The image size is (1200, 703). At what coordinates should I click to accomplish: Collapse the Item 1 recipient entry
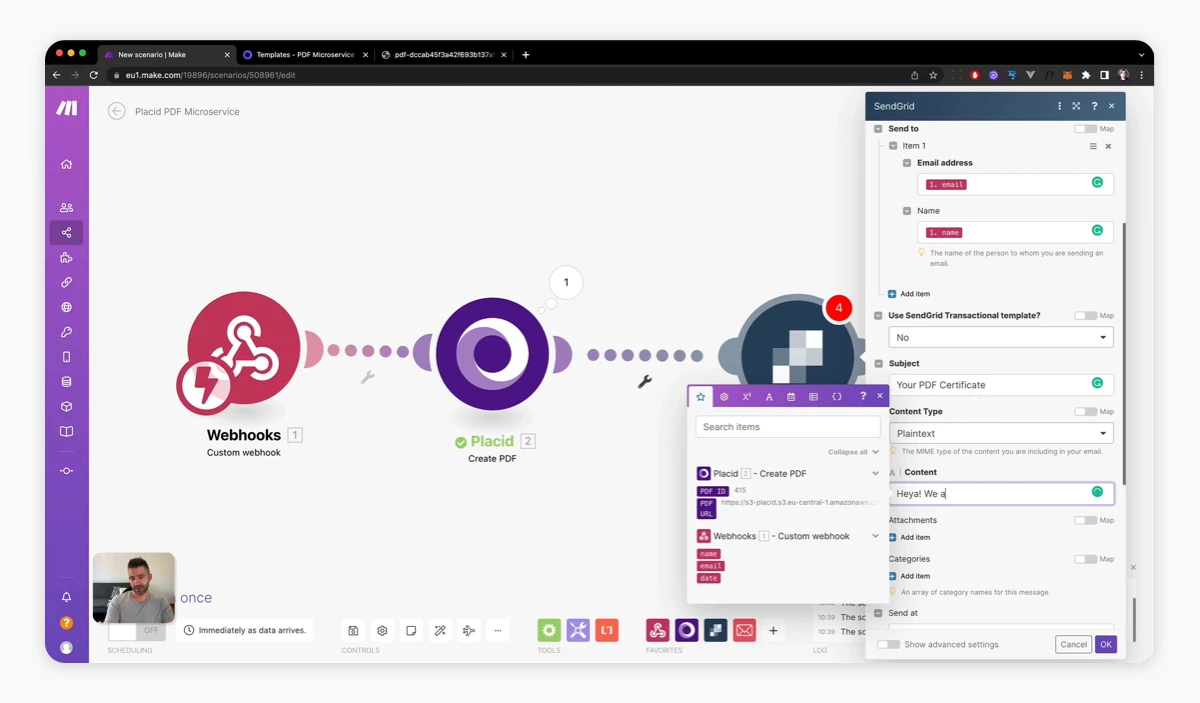pyautogui.click(x=893, y=146)
